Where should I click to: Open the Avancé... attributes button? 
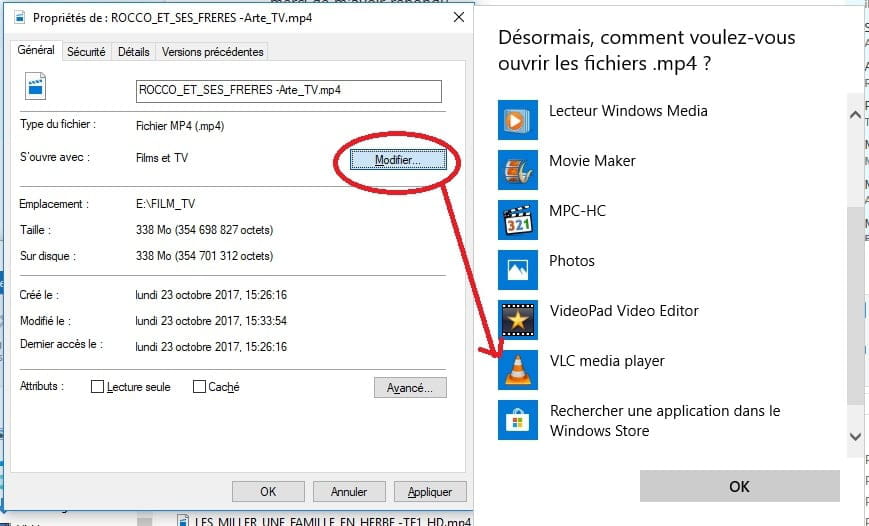tap(410, 387)
